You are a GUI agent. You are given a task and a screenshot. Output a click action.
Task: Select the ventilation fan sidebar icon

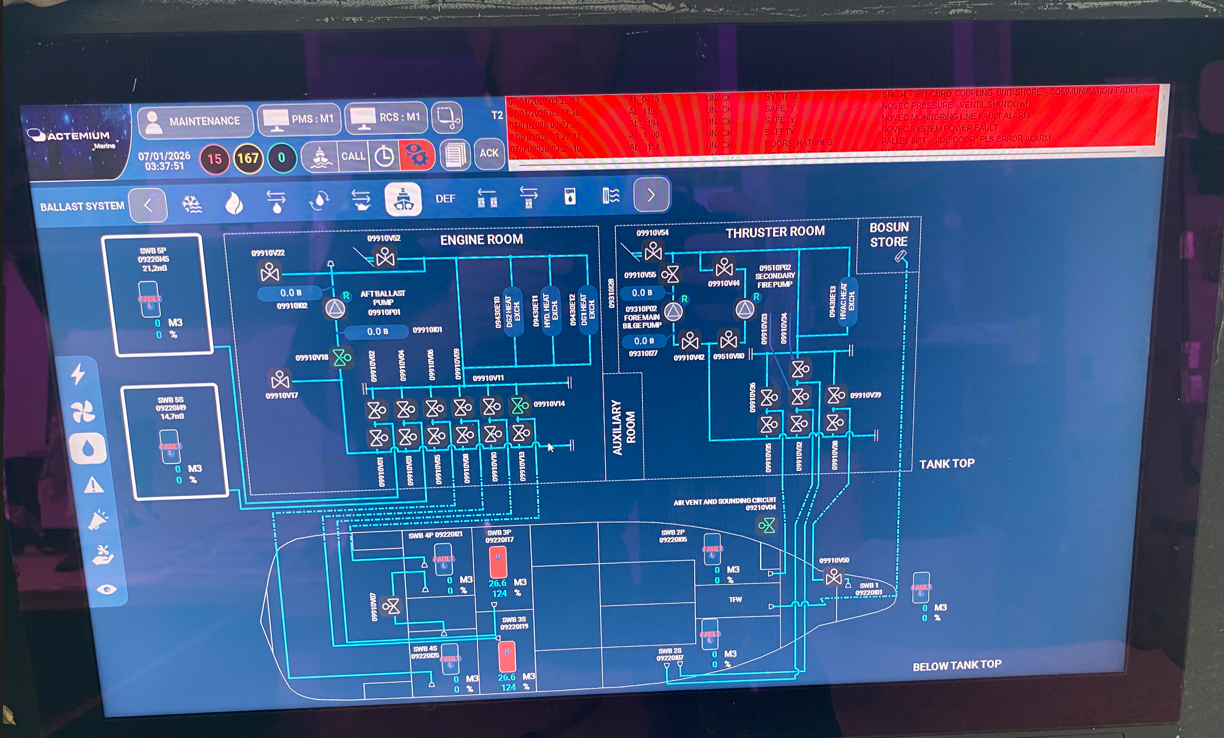tap(82, 411)
